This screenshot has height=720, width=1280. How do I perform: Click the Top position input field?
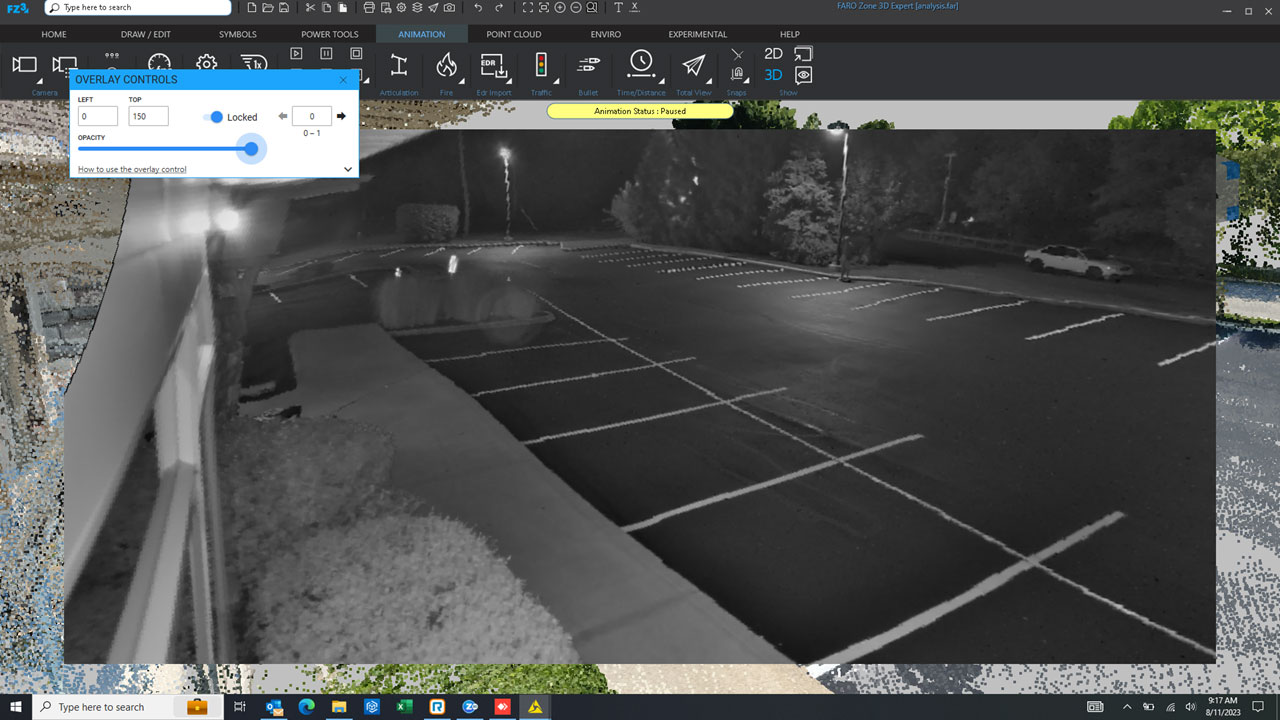pos(149,116)
